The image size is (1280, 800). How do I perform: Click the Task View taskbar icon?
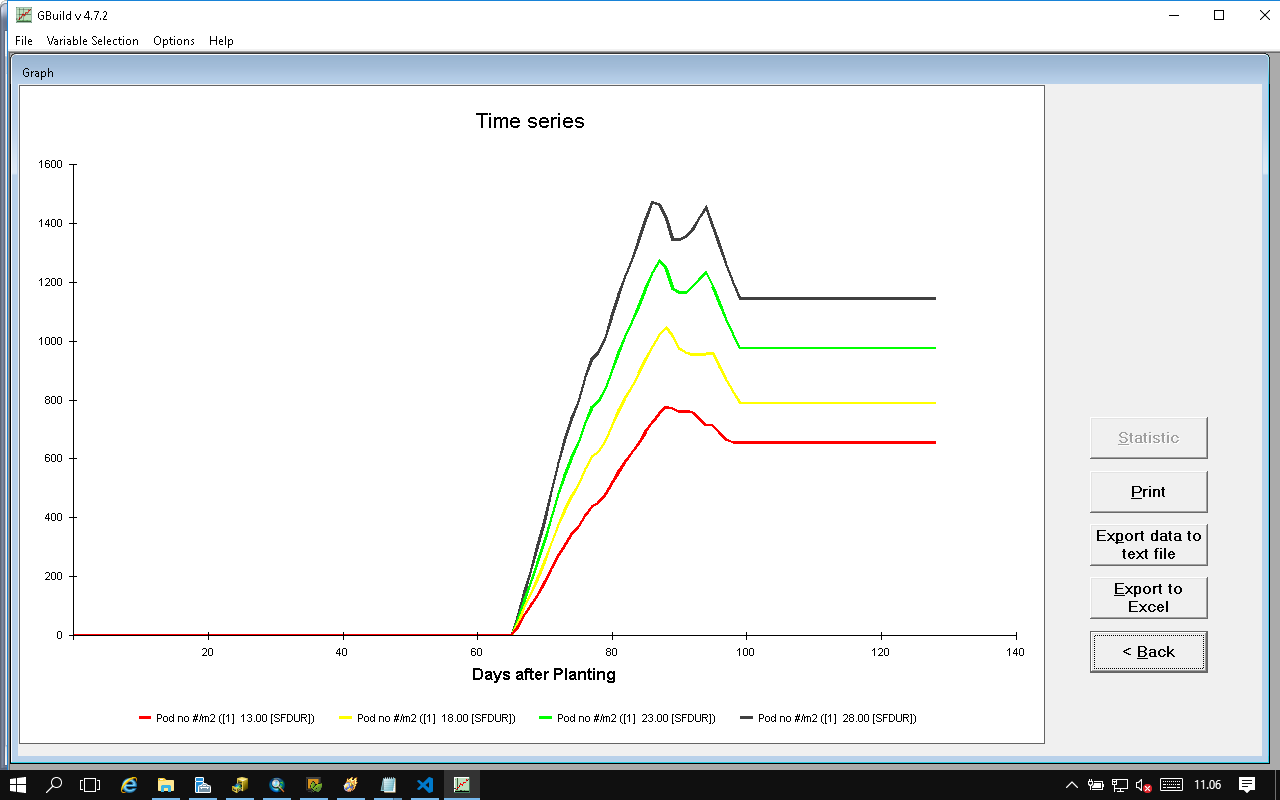tap(91, 785)
